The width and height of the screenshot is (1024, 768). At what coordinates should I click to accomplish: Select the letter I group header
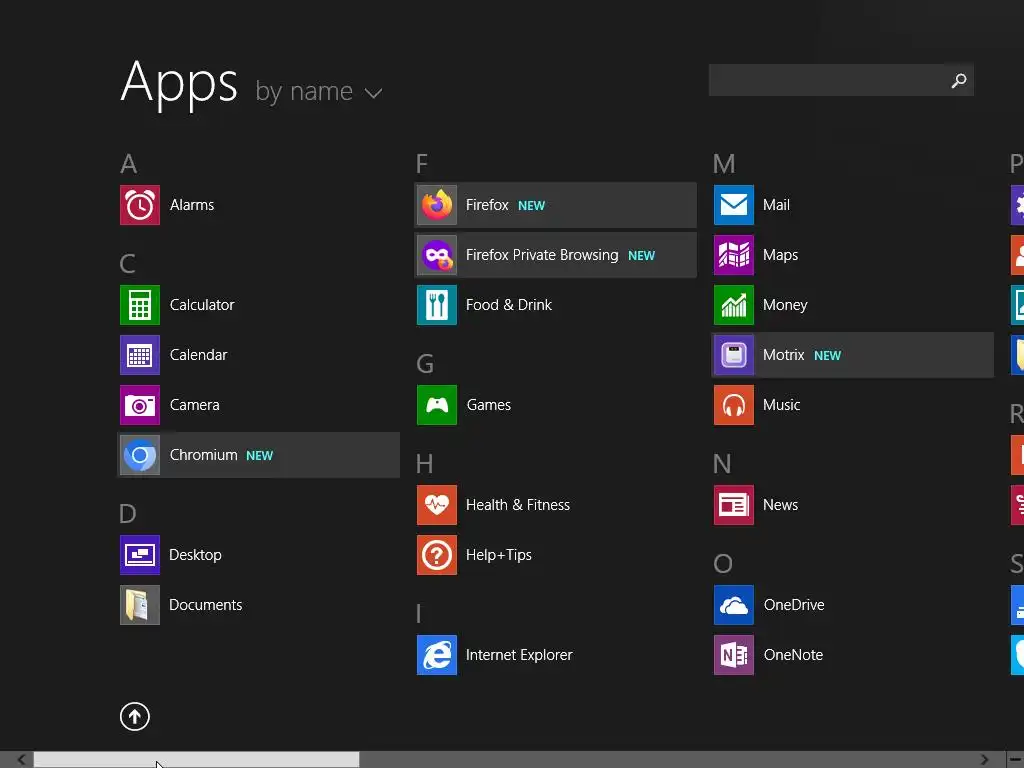click(419, 614)
